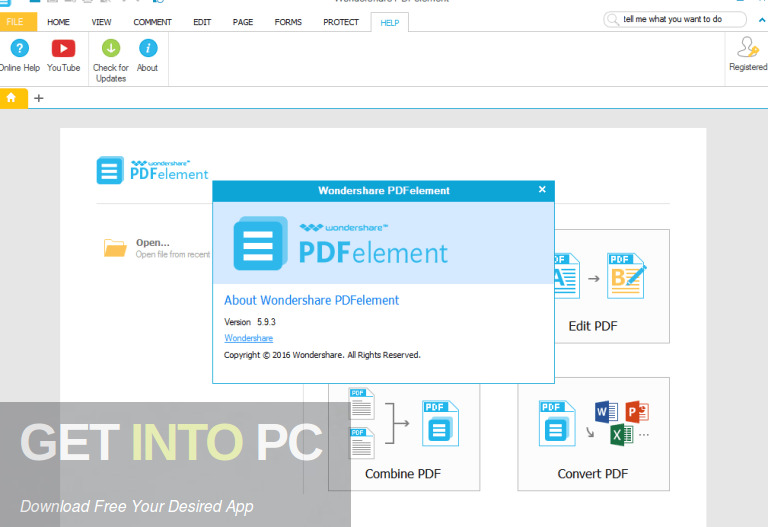Add a new document tab
The image size is (768, 527).
39,98
